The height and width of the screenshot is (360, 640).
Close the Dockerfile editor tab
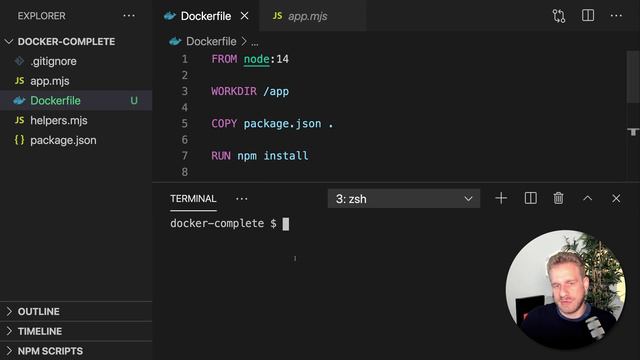click(244, 16)
